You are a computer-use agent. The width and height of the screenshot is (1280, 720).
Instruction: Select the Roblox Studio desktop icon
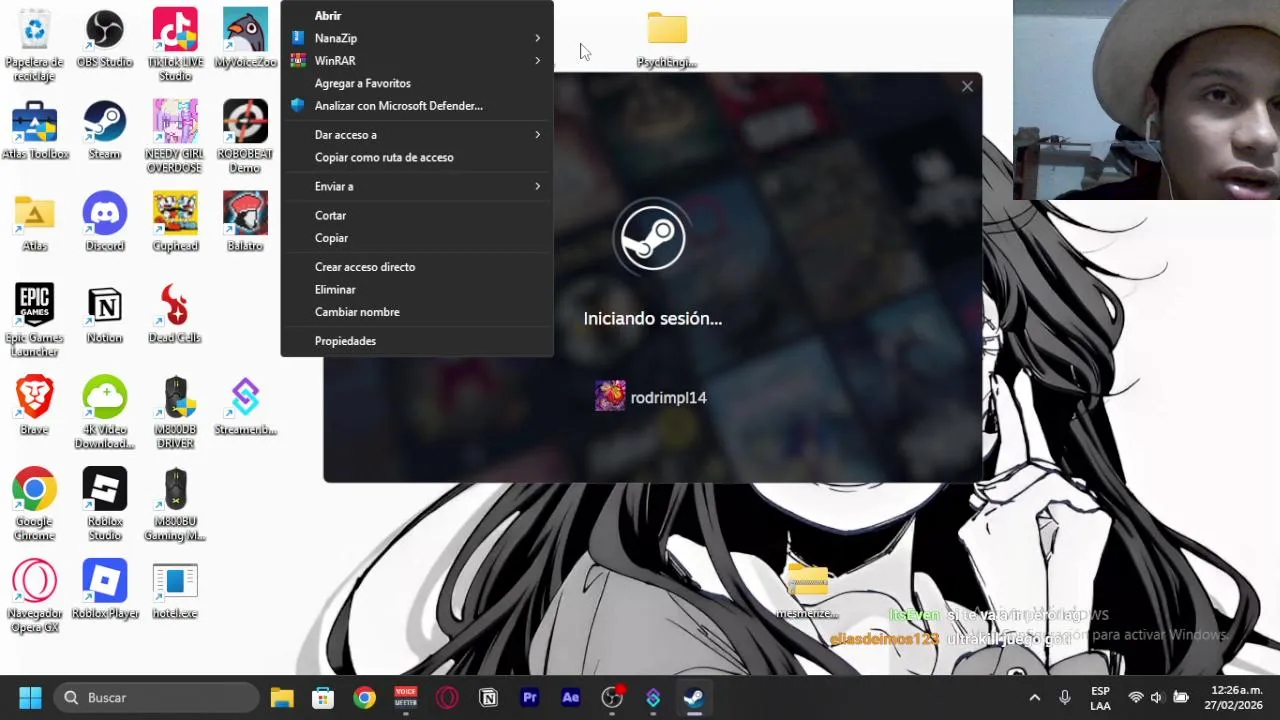click(x=104, y=505)
